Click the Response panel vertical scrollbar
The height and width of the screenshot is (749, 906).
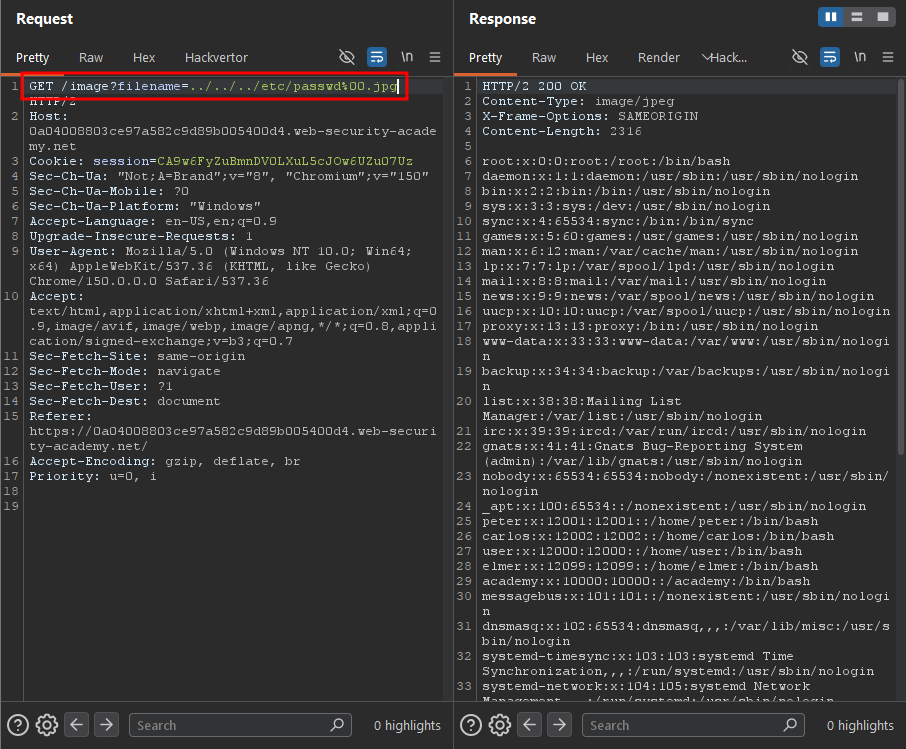[901, 266]
